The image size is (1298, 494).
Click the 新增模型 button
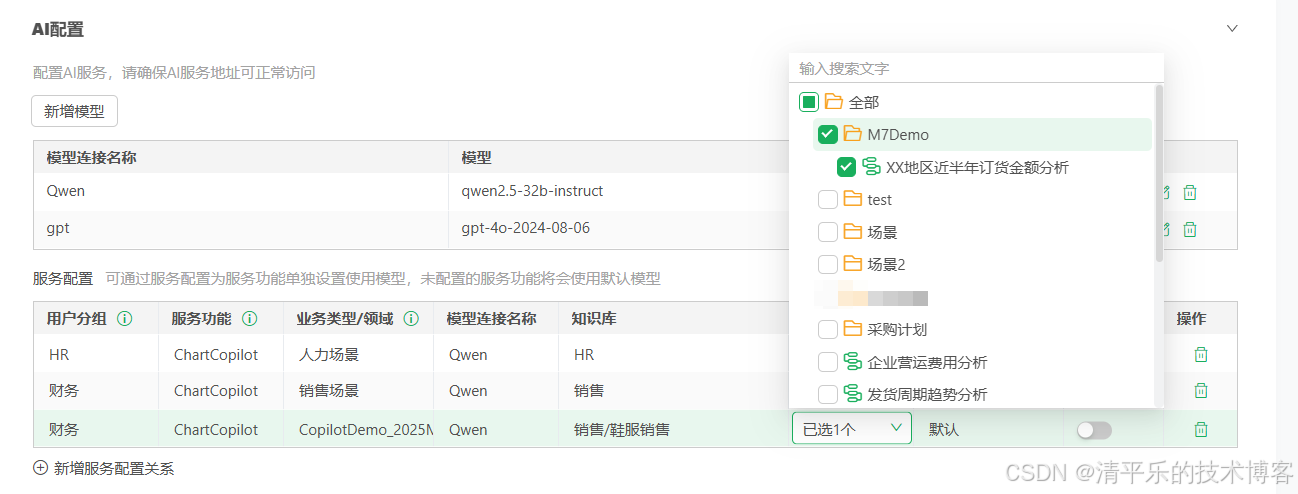pos(75,111)
